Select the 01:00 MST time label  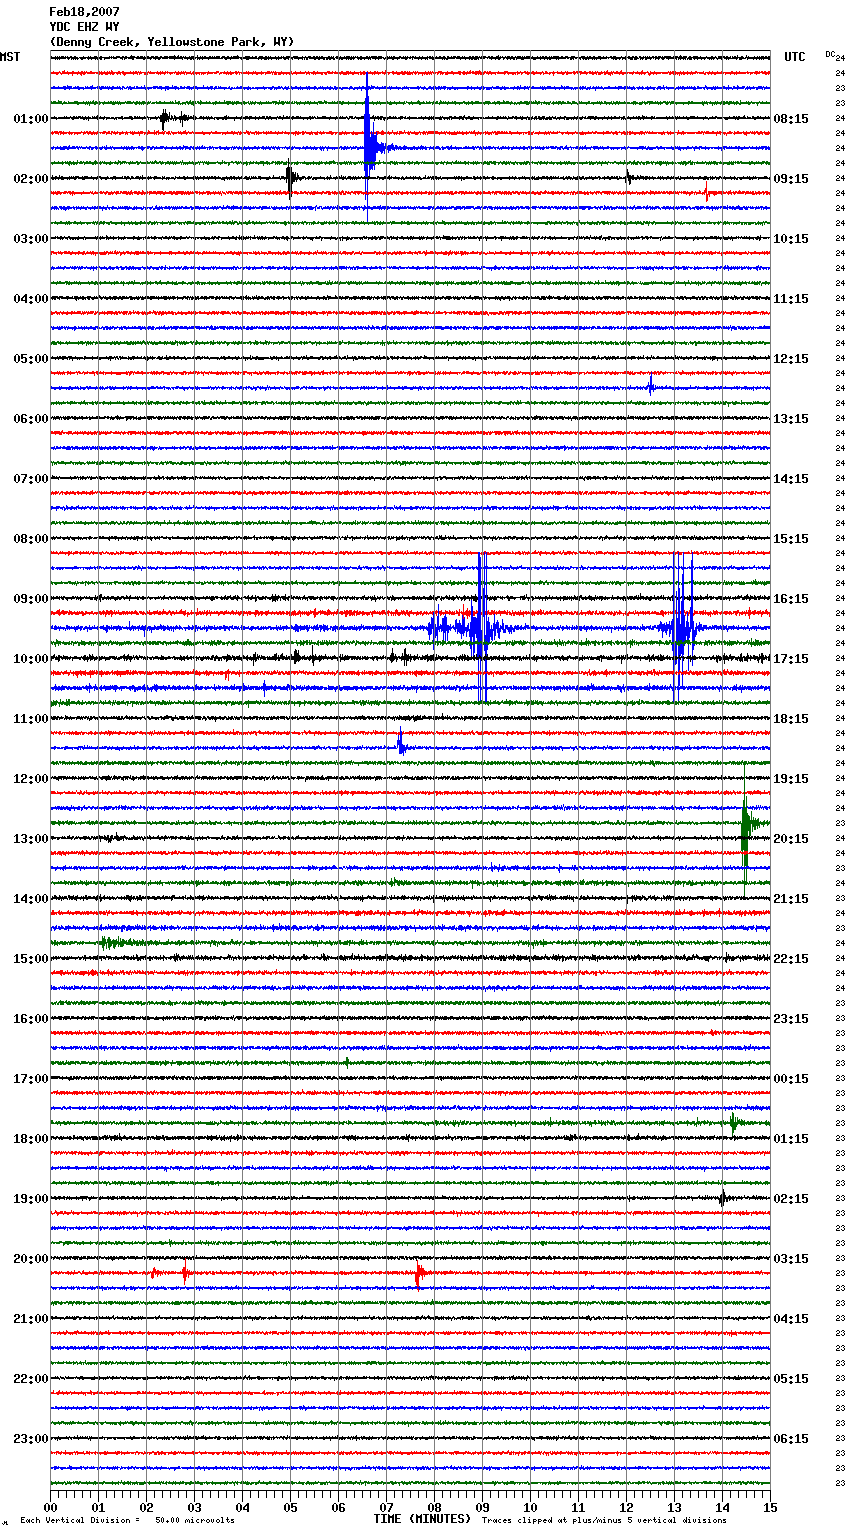[x=31, y=119]
